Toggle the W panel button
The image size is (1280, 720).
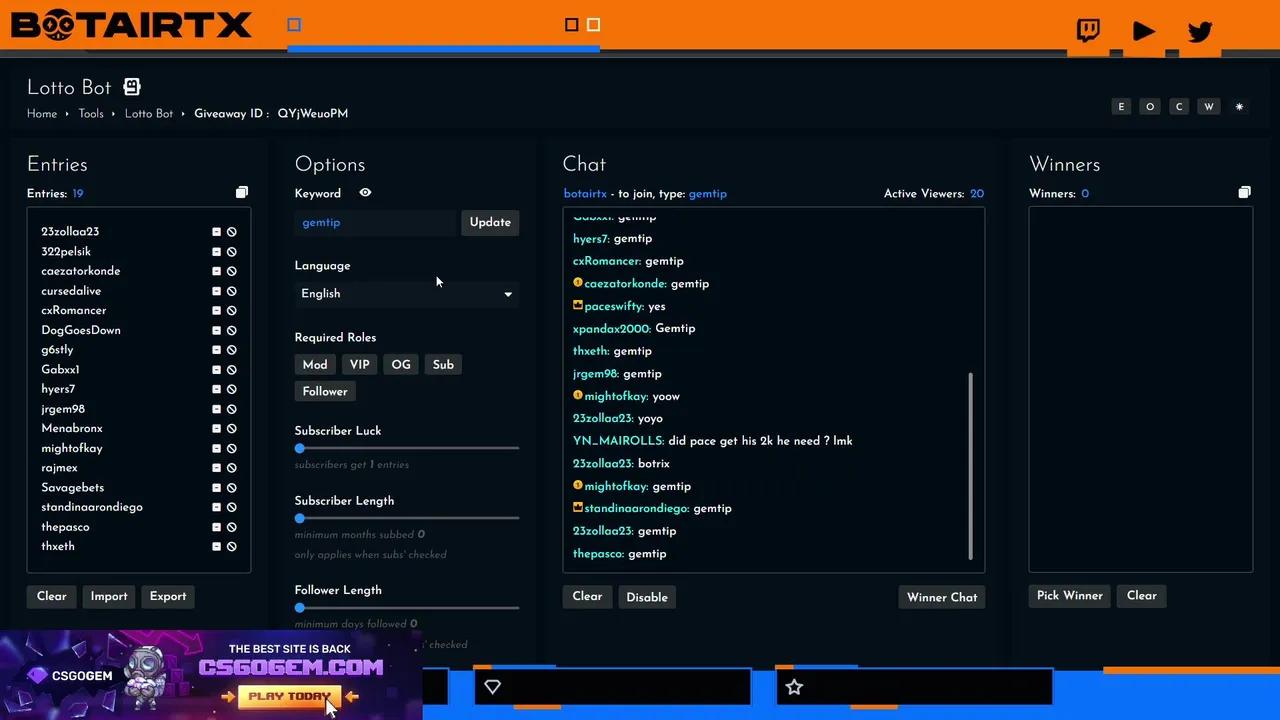[x=1209, y=107]
